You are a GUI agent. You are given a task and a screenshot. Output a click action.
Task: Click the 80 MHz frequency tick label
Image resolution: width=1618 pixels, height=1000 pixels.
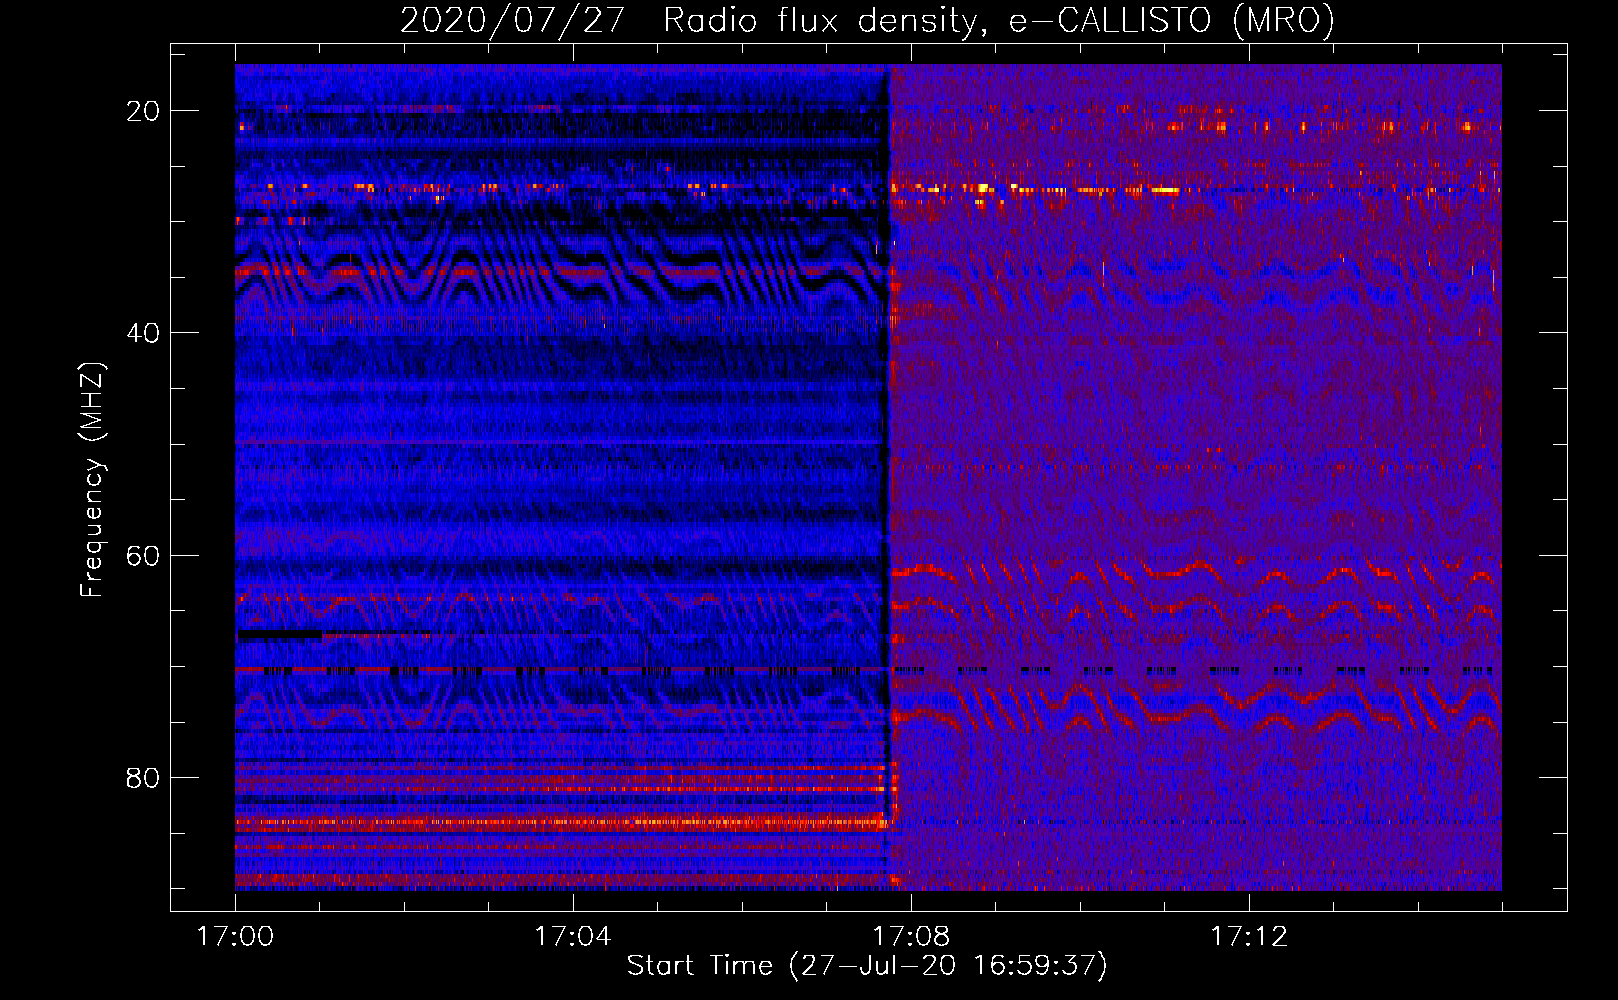143,778
